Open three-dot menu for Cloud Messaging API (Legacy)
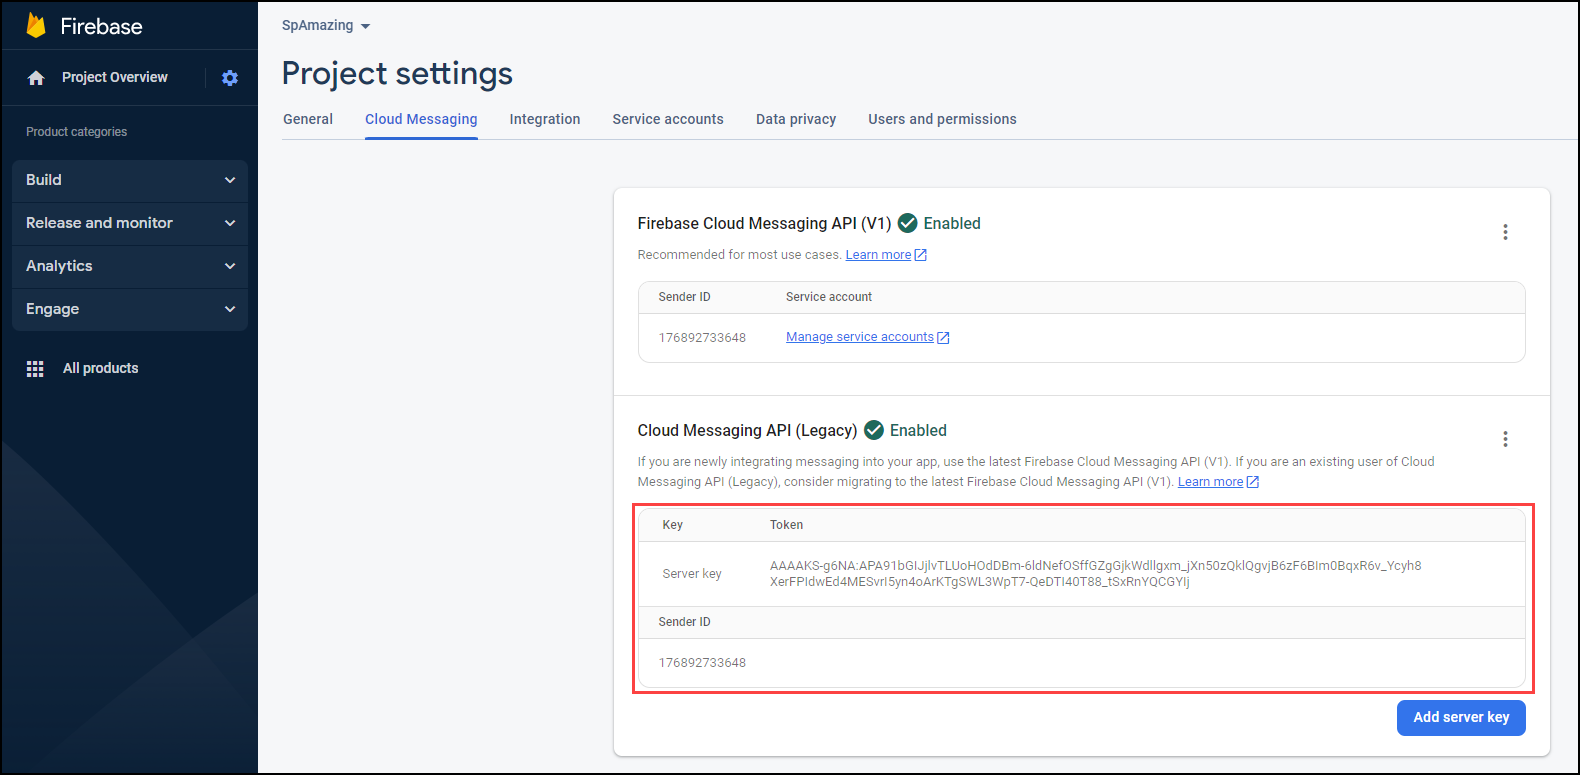Image resolution: width=1580 pixels, height=775 pixels. click(1505, 439)
